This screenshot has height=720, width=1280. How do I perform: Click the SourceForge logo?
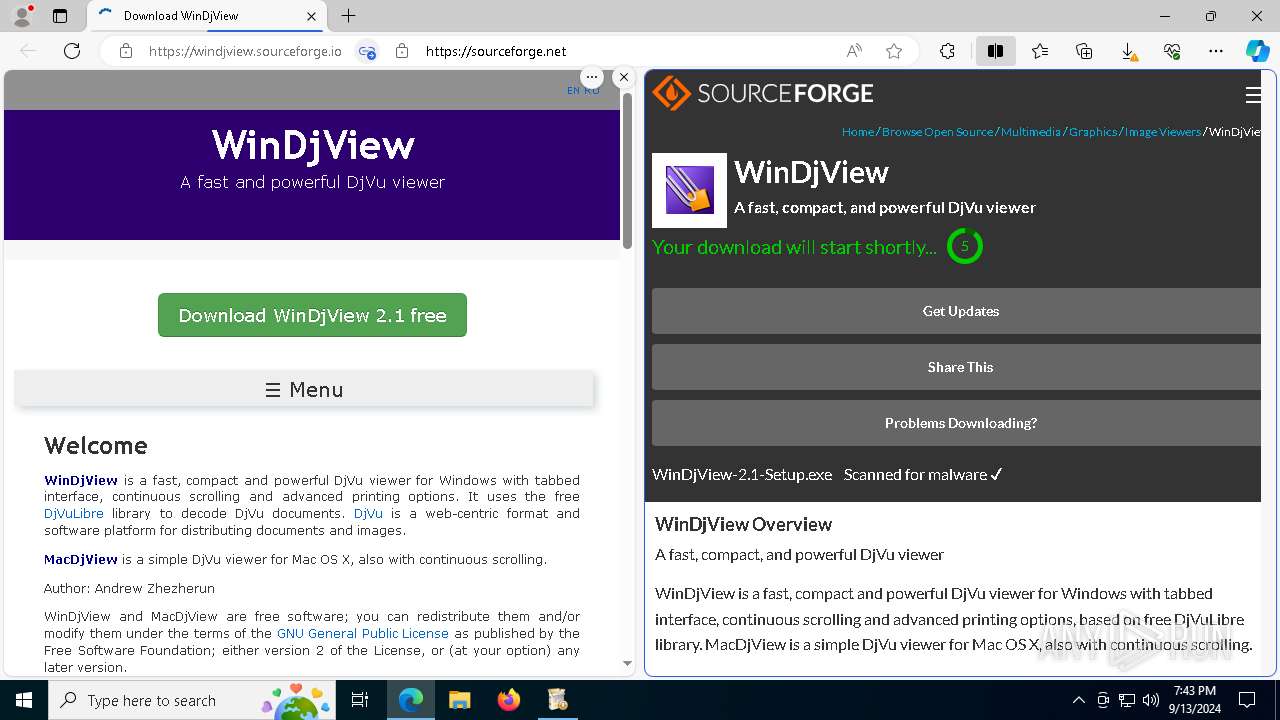763,93
